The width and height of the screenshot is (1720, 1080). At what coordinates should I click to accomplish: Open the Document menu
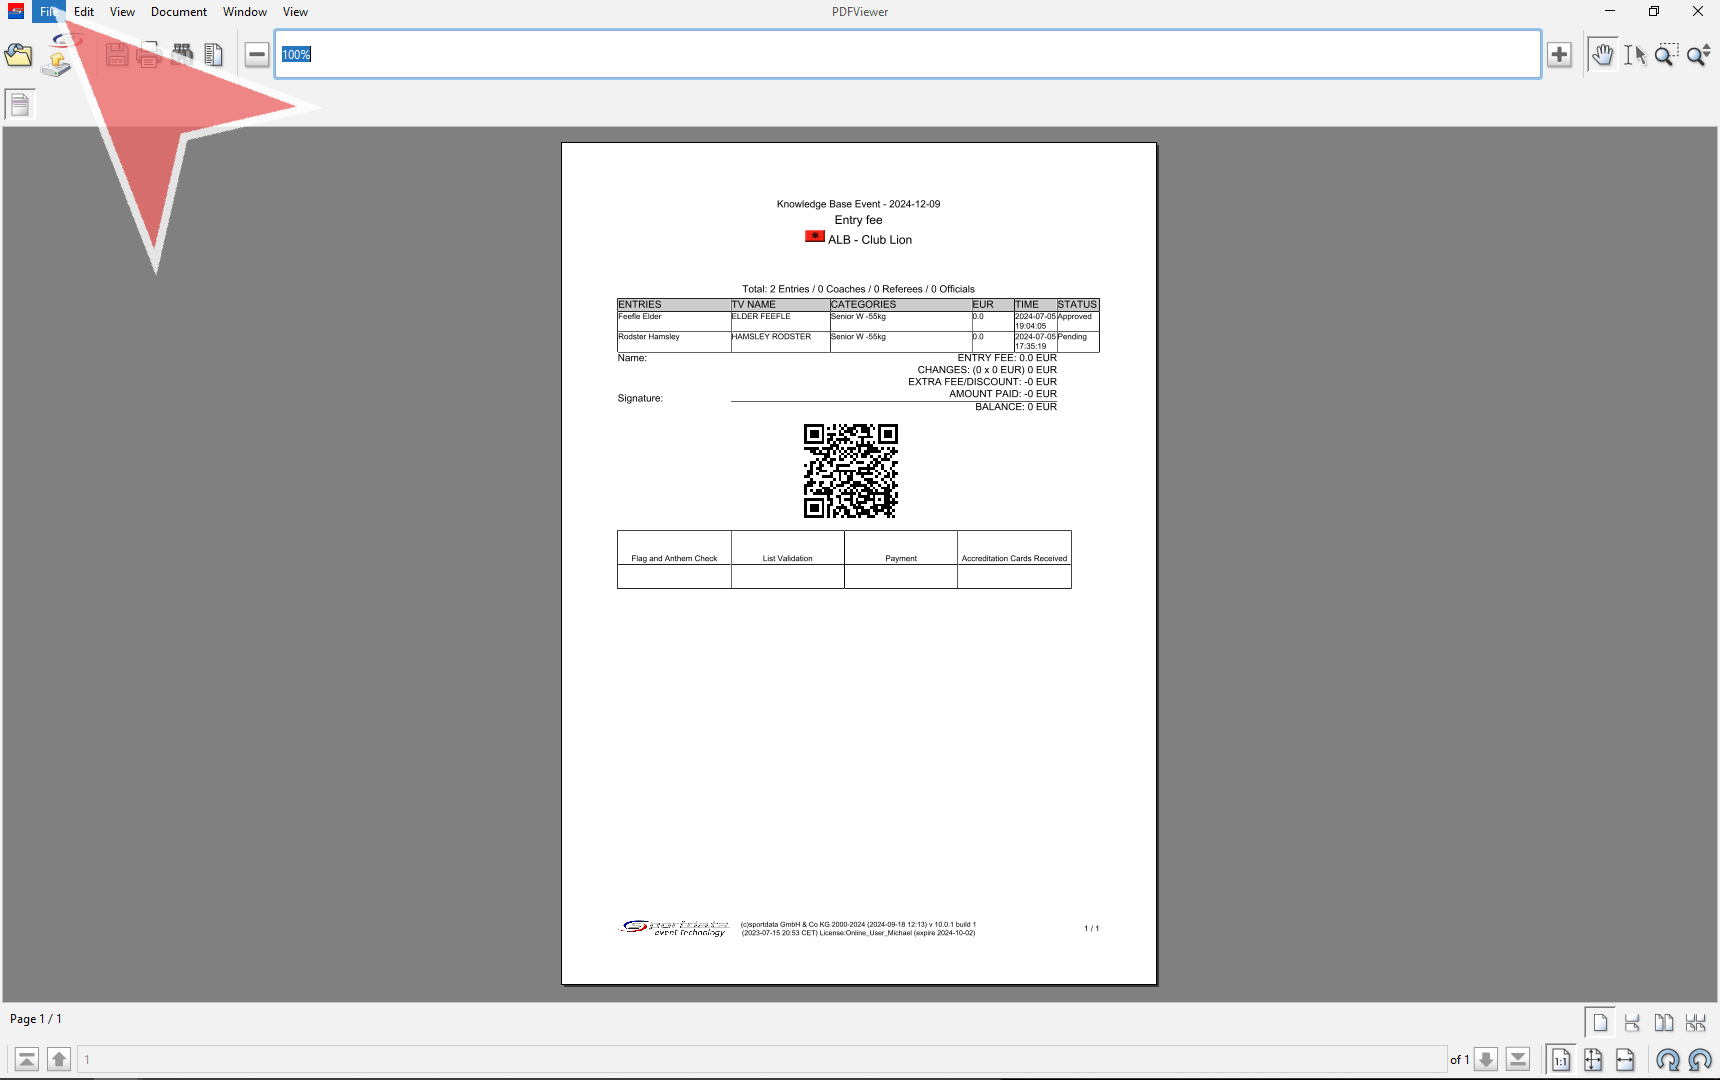[179, 12]
